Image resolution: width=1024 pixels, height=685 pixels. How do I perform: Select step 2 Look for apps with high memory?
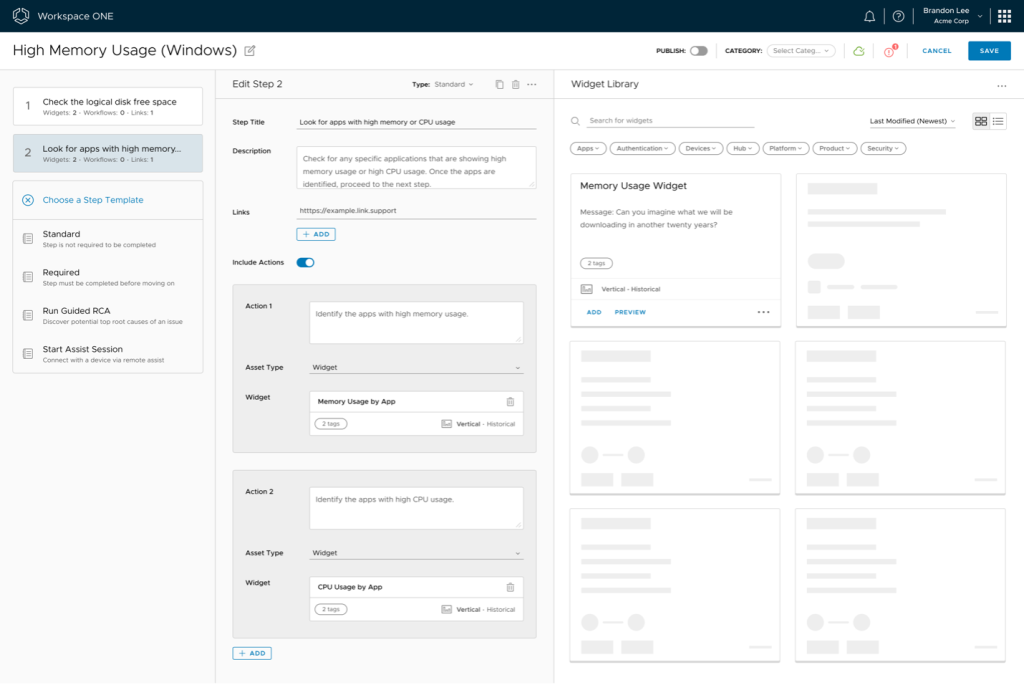point(108,153)
